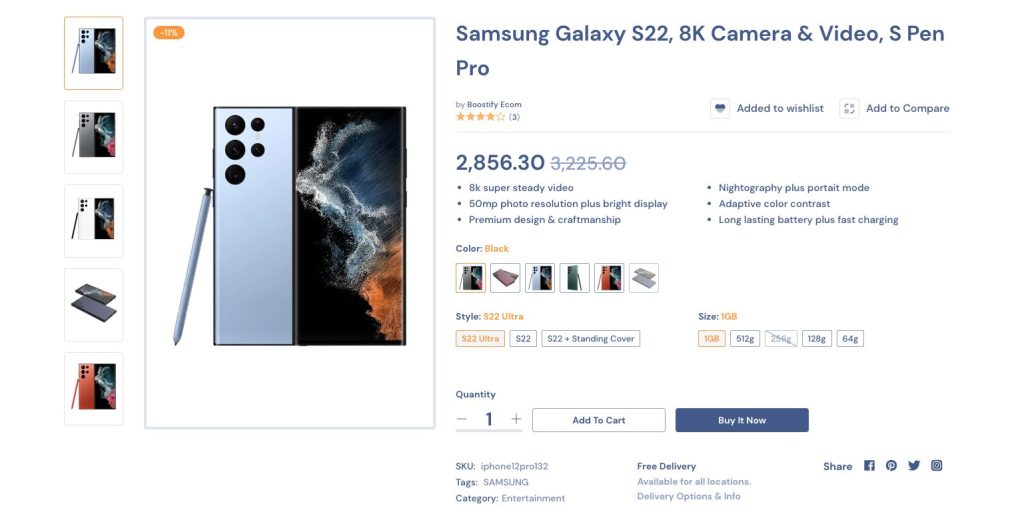Screen dimensions: 1024x526
Task: Open the SAMSUNG tag link
Action: tap(505, 482)
